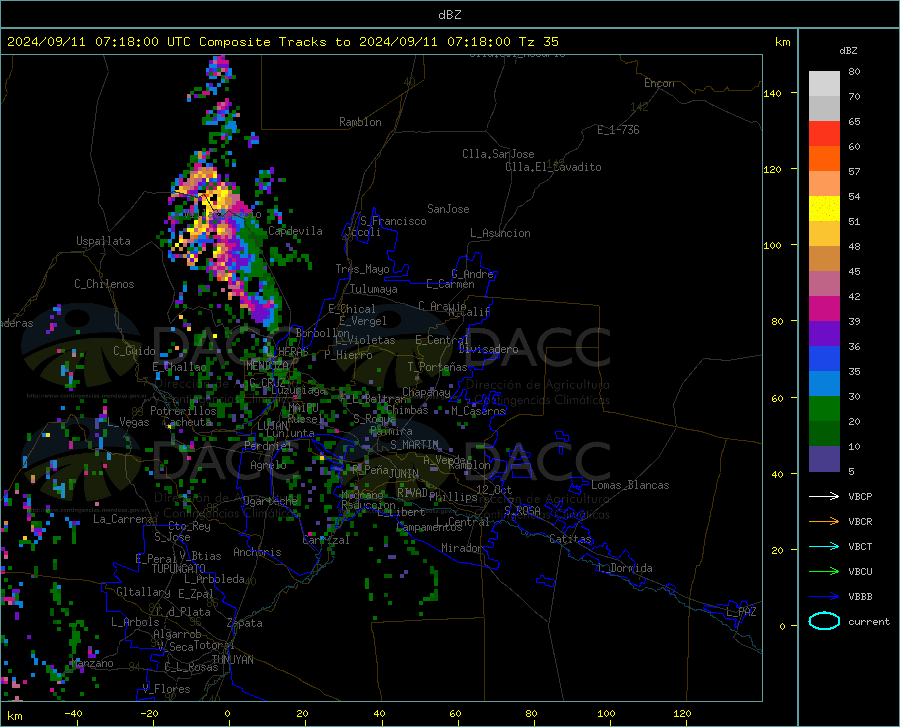Click the 'Tz 35' threshold value
Viewport: 900px width, 727px height.
pyautogui.click(x=539, y=42)
